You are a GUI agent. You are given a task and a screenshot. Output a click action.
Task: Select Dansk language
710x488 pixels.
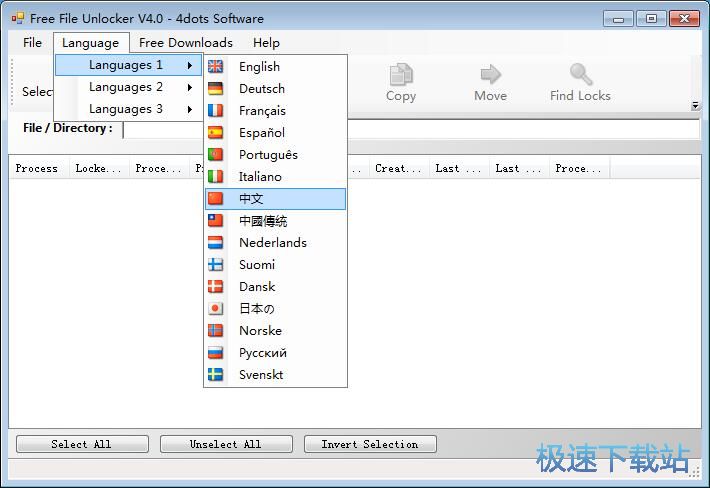click(275, 287)
